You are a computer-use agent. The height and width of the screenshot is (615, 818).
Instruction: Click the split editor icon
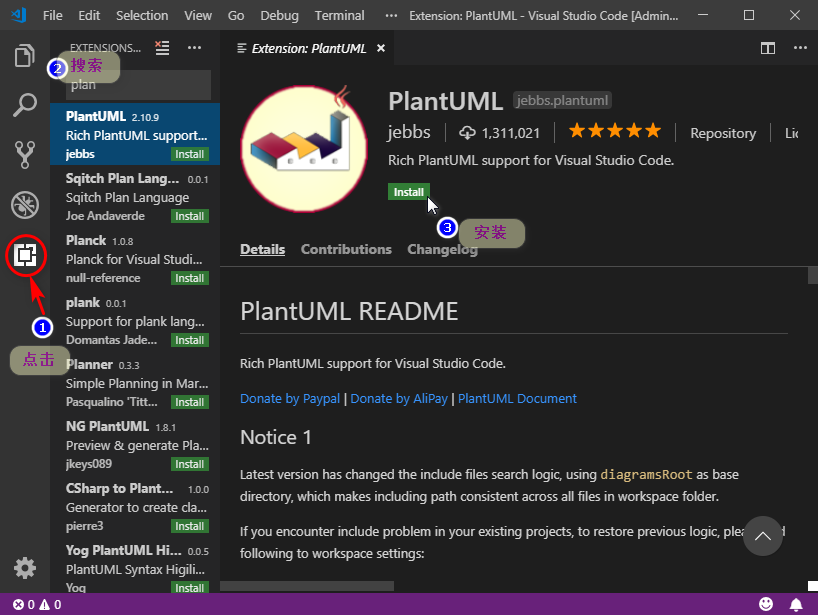click(767, 48)
